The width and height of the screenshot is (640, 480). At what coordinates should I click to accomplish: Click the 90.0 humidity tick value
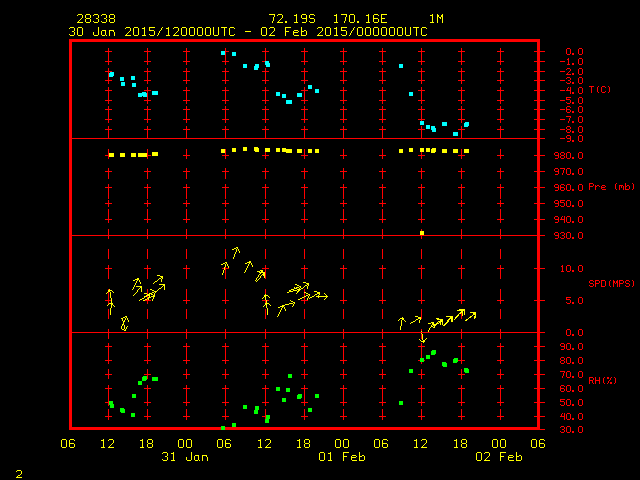click(571, 347)
